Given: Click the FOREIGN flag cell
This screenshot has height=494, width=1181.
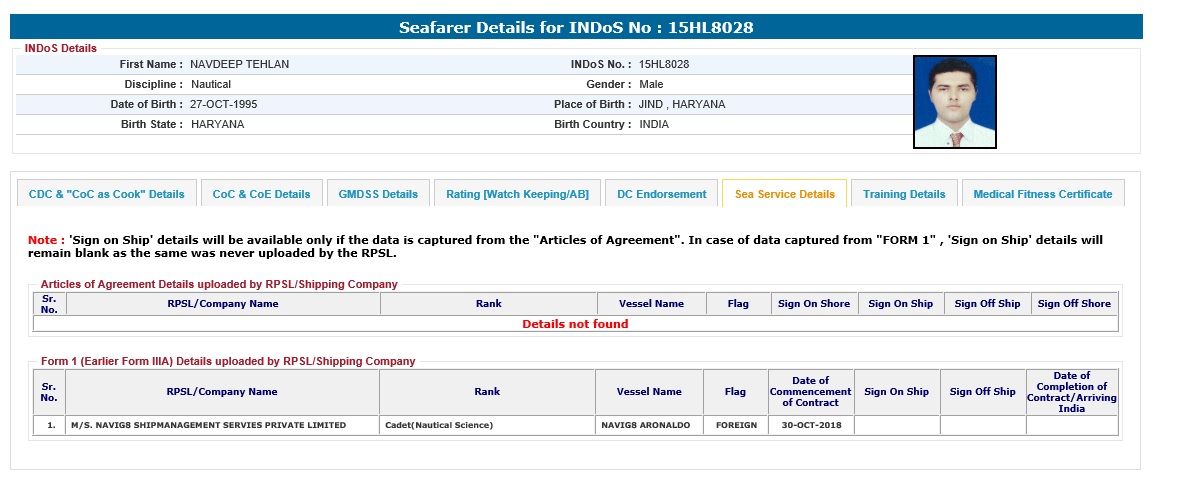Looking at the screenshot, I should point(735,425).
